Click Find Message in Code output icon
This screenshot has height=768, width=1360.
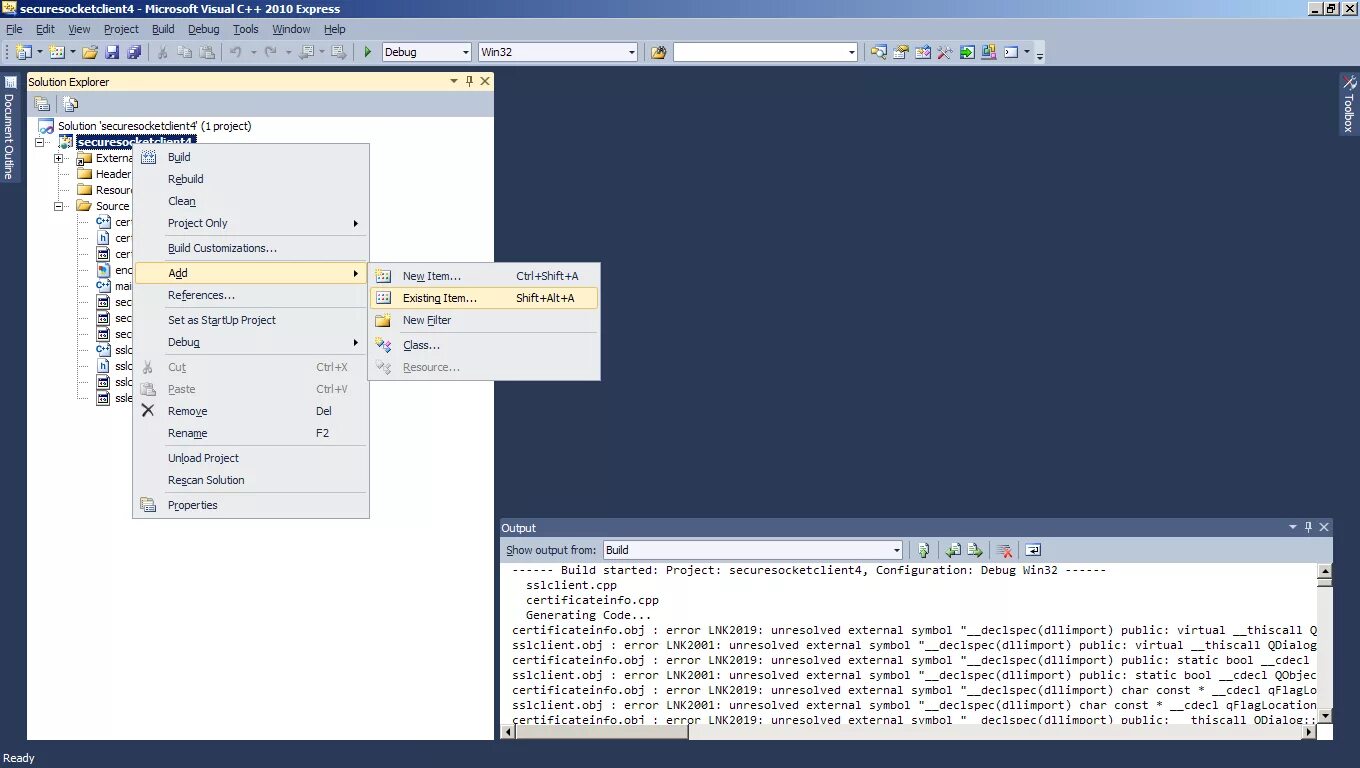[x=924, y=550]
